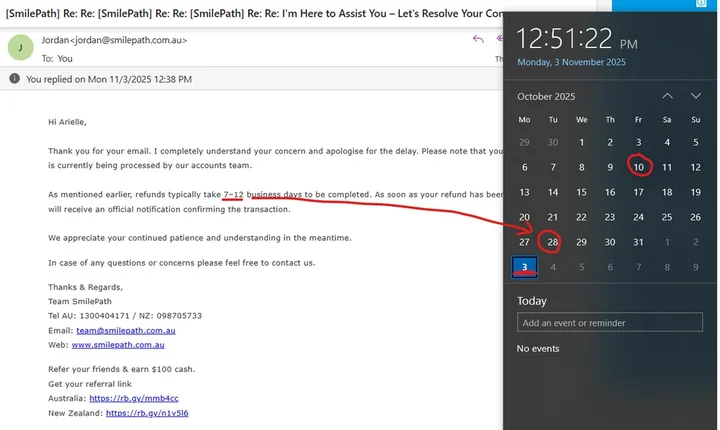Click the 12:51:22 PM clock display
Image resolution: width=720 pixels, height=430 pixels.
[x=577, y=39]
